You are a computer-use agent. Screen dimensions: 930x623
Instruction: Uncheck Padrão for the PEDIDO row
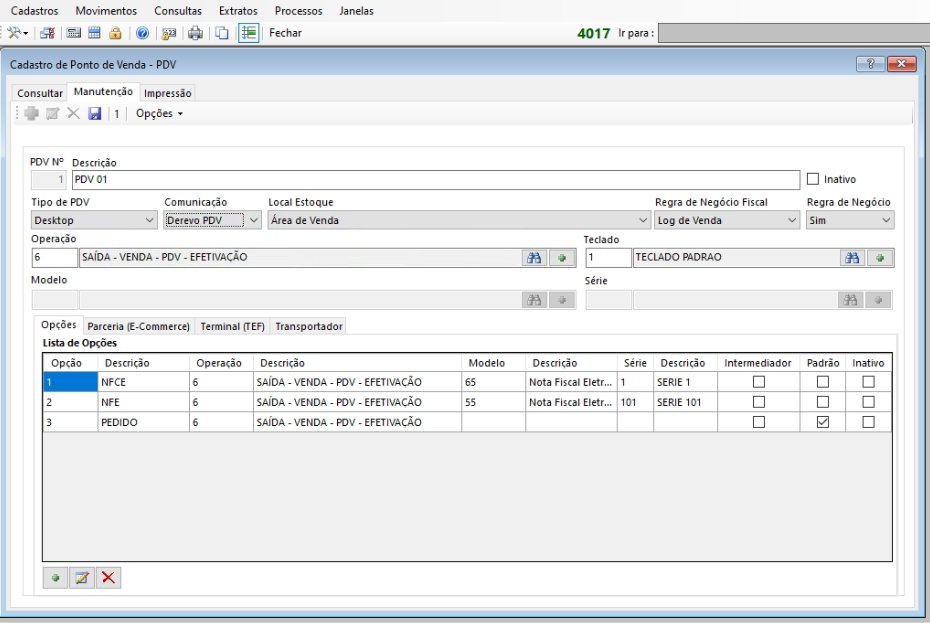[x=822, y=422]
